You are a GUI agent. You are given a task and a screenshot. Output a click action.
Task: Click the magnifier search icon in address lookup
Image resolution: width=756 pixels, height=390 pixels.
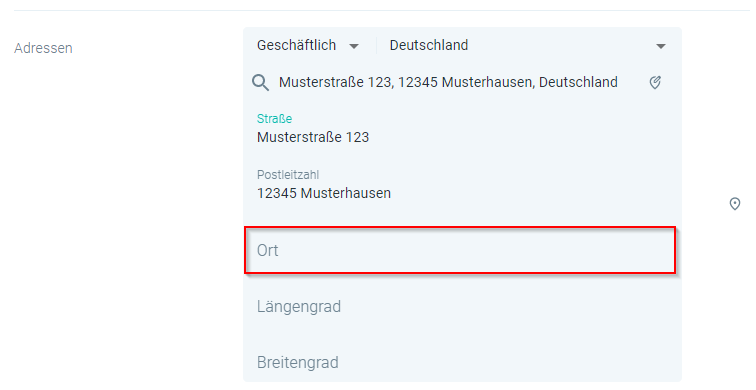(x=260, y=83)
